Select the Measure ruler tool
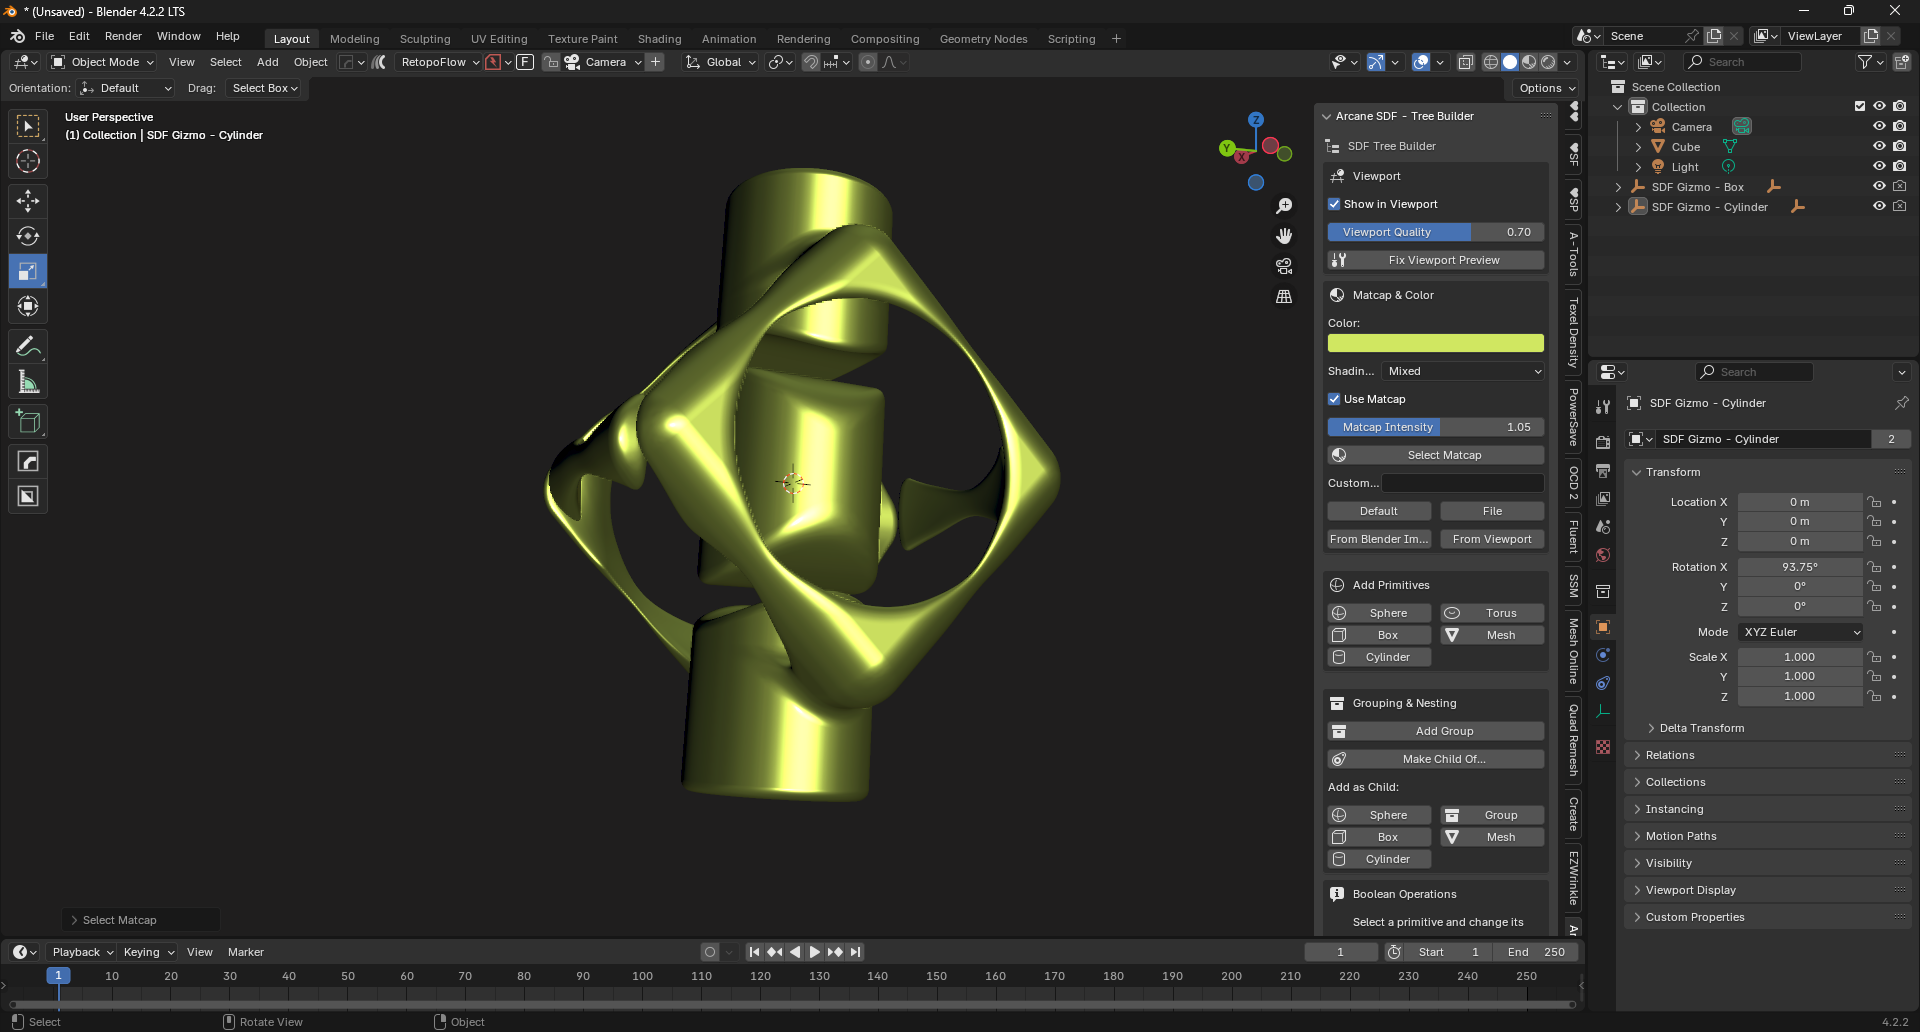This screenshot has height=1032, width=1920. click(x=28, y=382)
